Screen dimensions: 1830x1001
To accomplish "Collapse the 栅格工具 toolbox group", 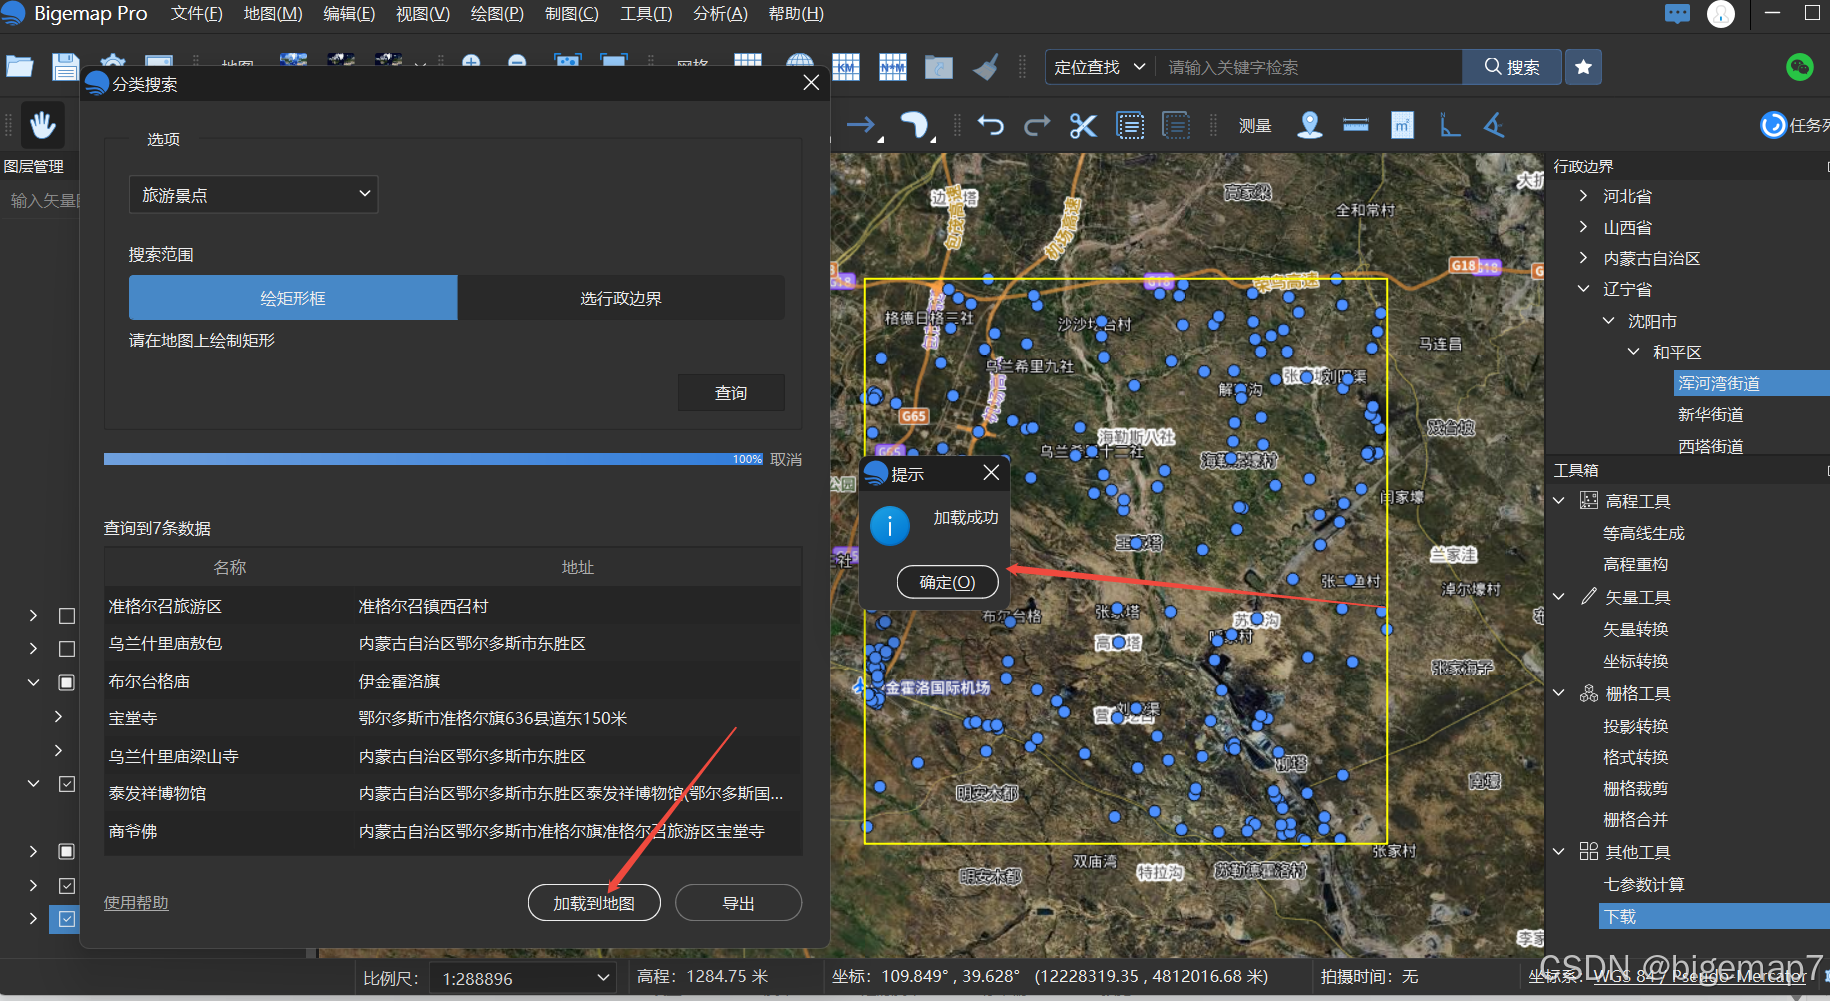I will click(1559, 693).
